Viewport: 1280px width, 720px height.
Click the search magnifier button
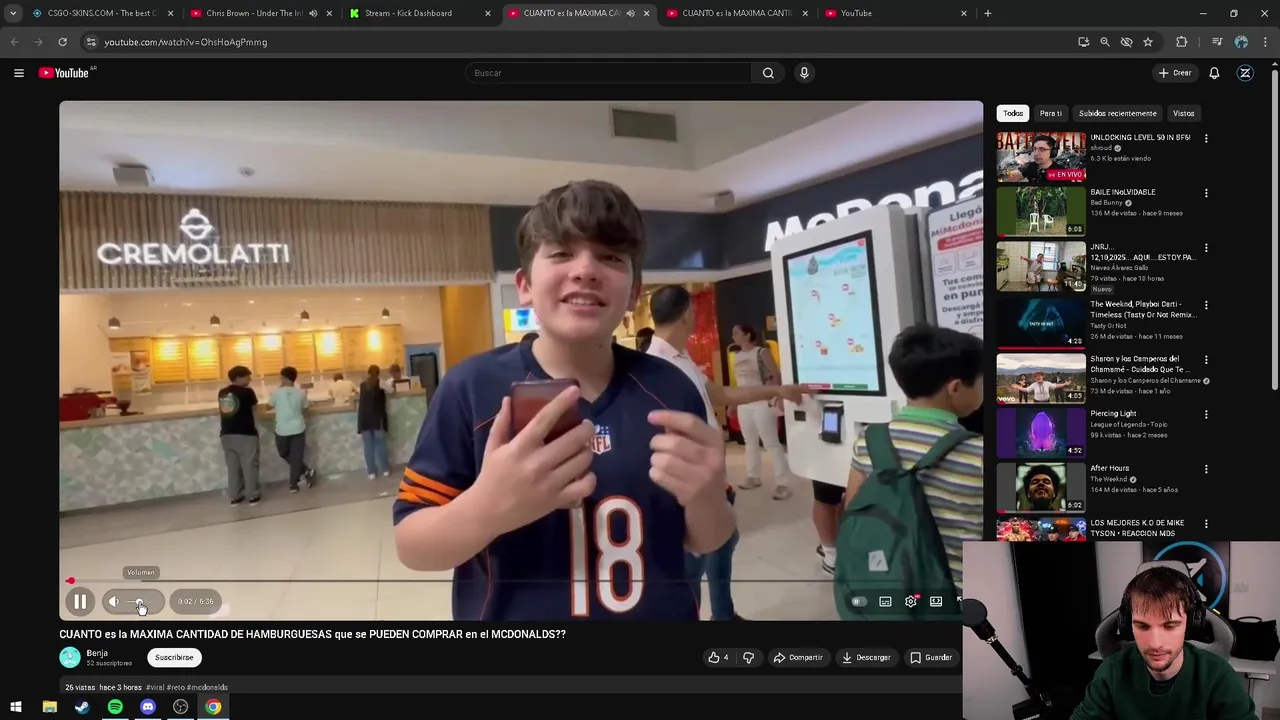click(x=768, y=73)
